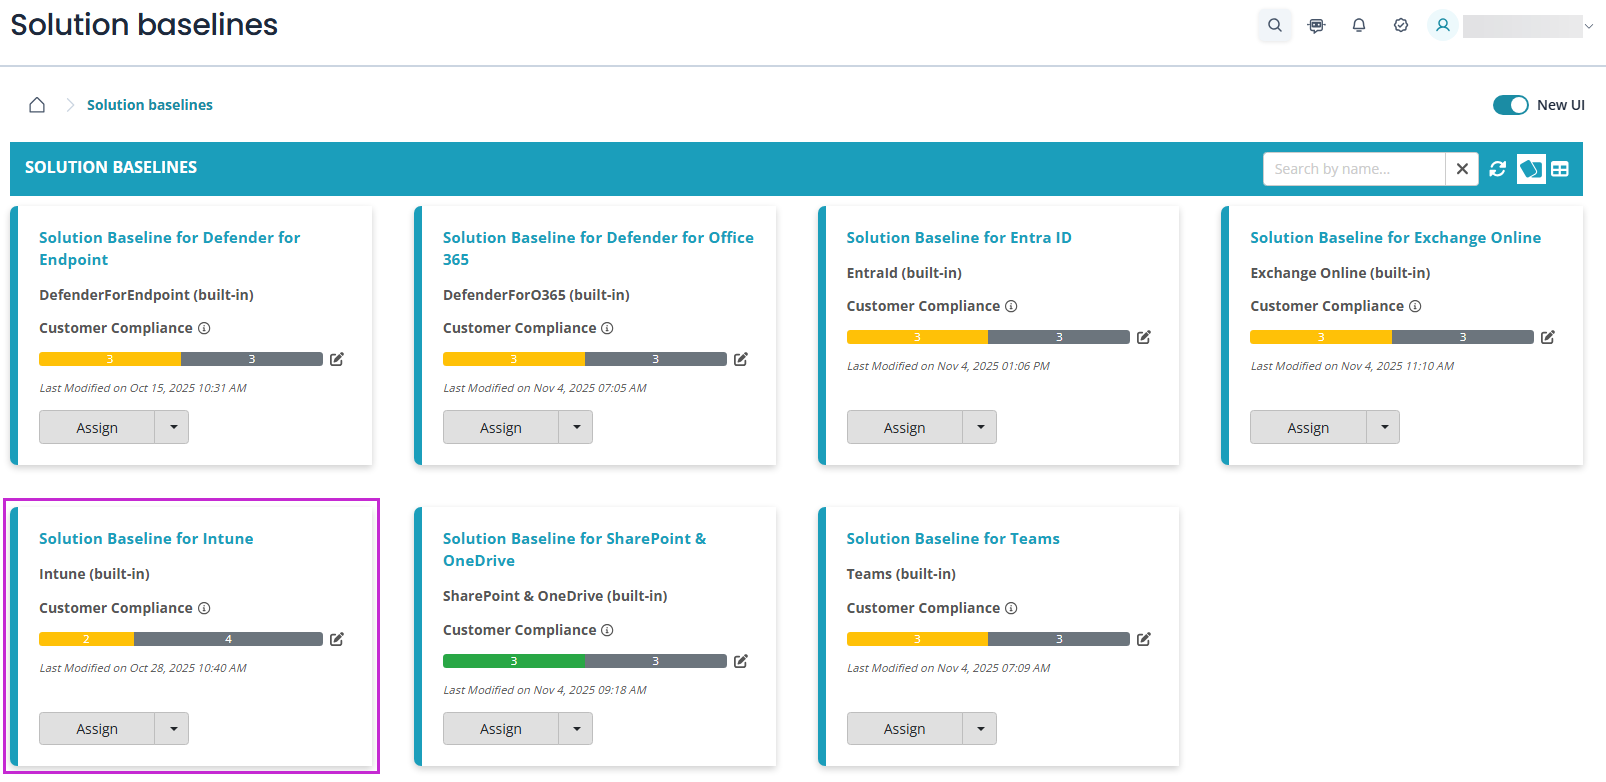Expand the Assign dropdown arrow for Defender for Office 365

tap(576, 427)
